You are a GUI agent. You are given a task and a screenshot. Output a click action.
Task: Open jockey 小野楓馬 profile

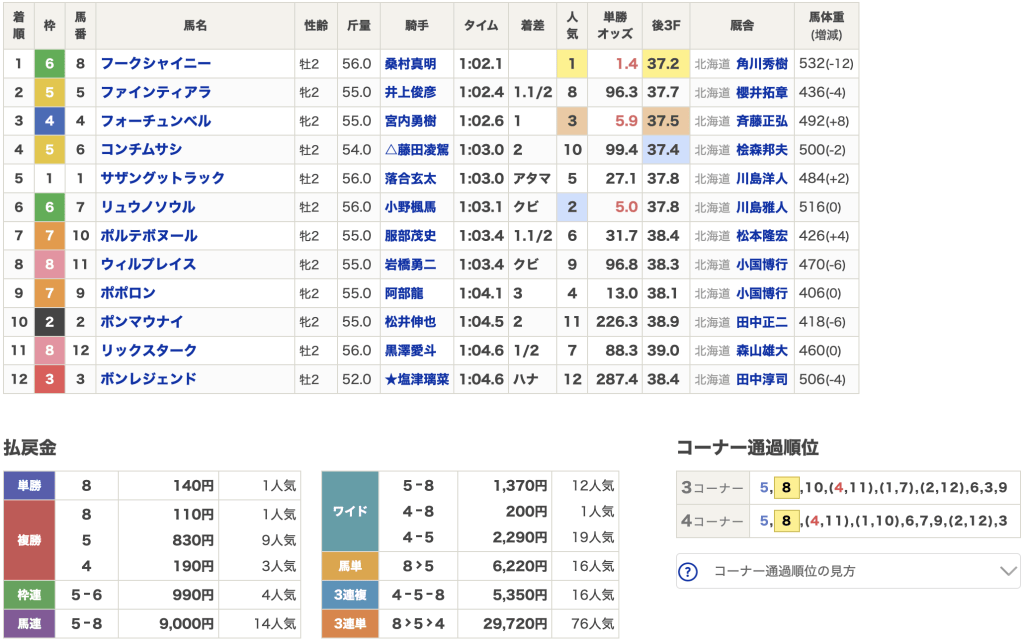point(410,208)
